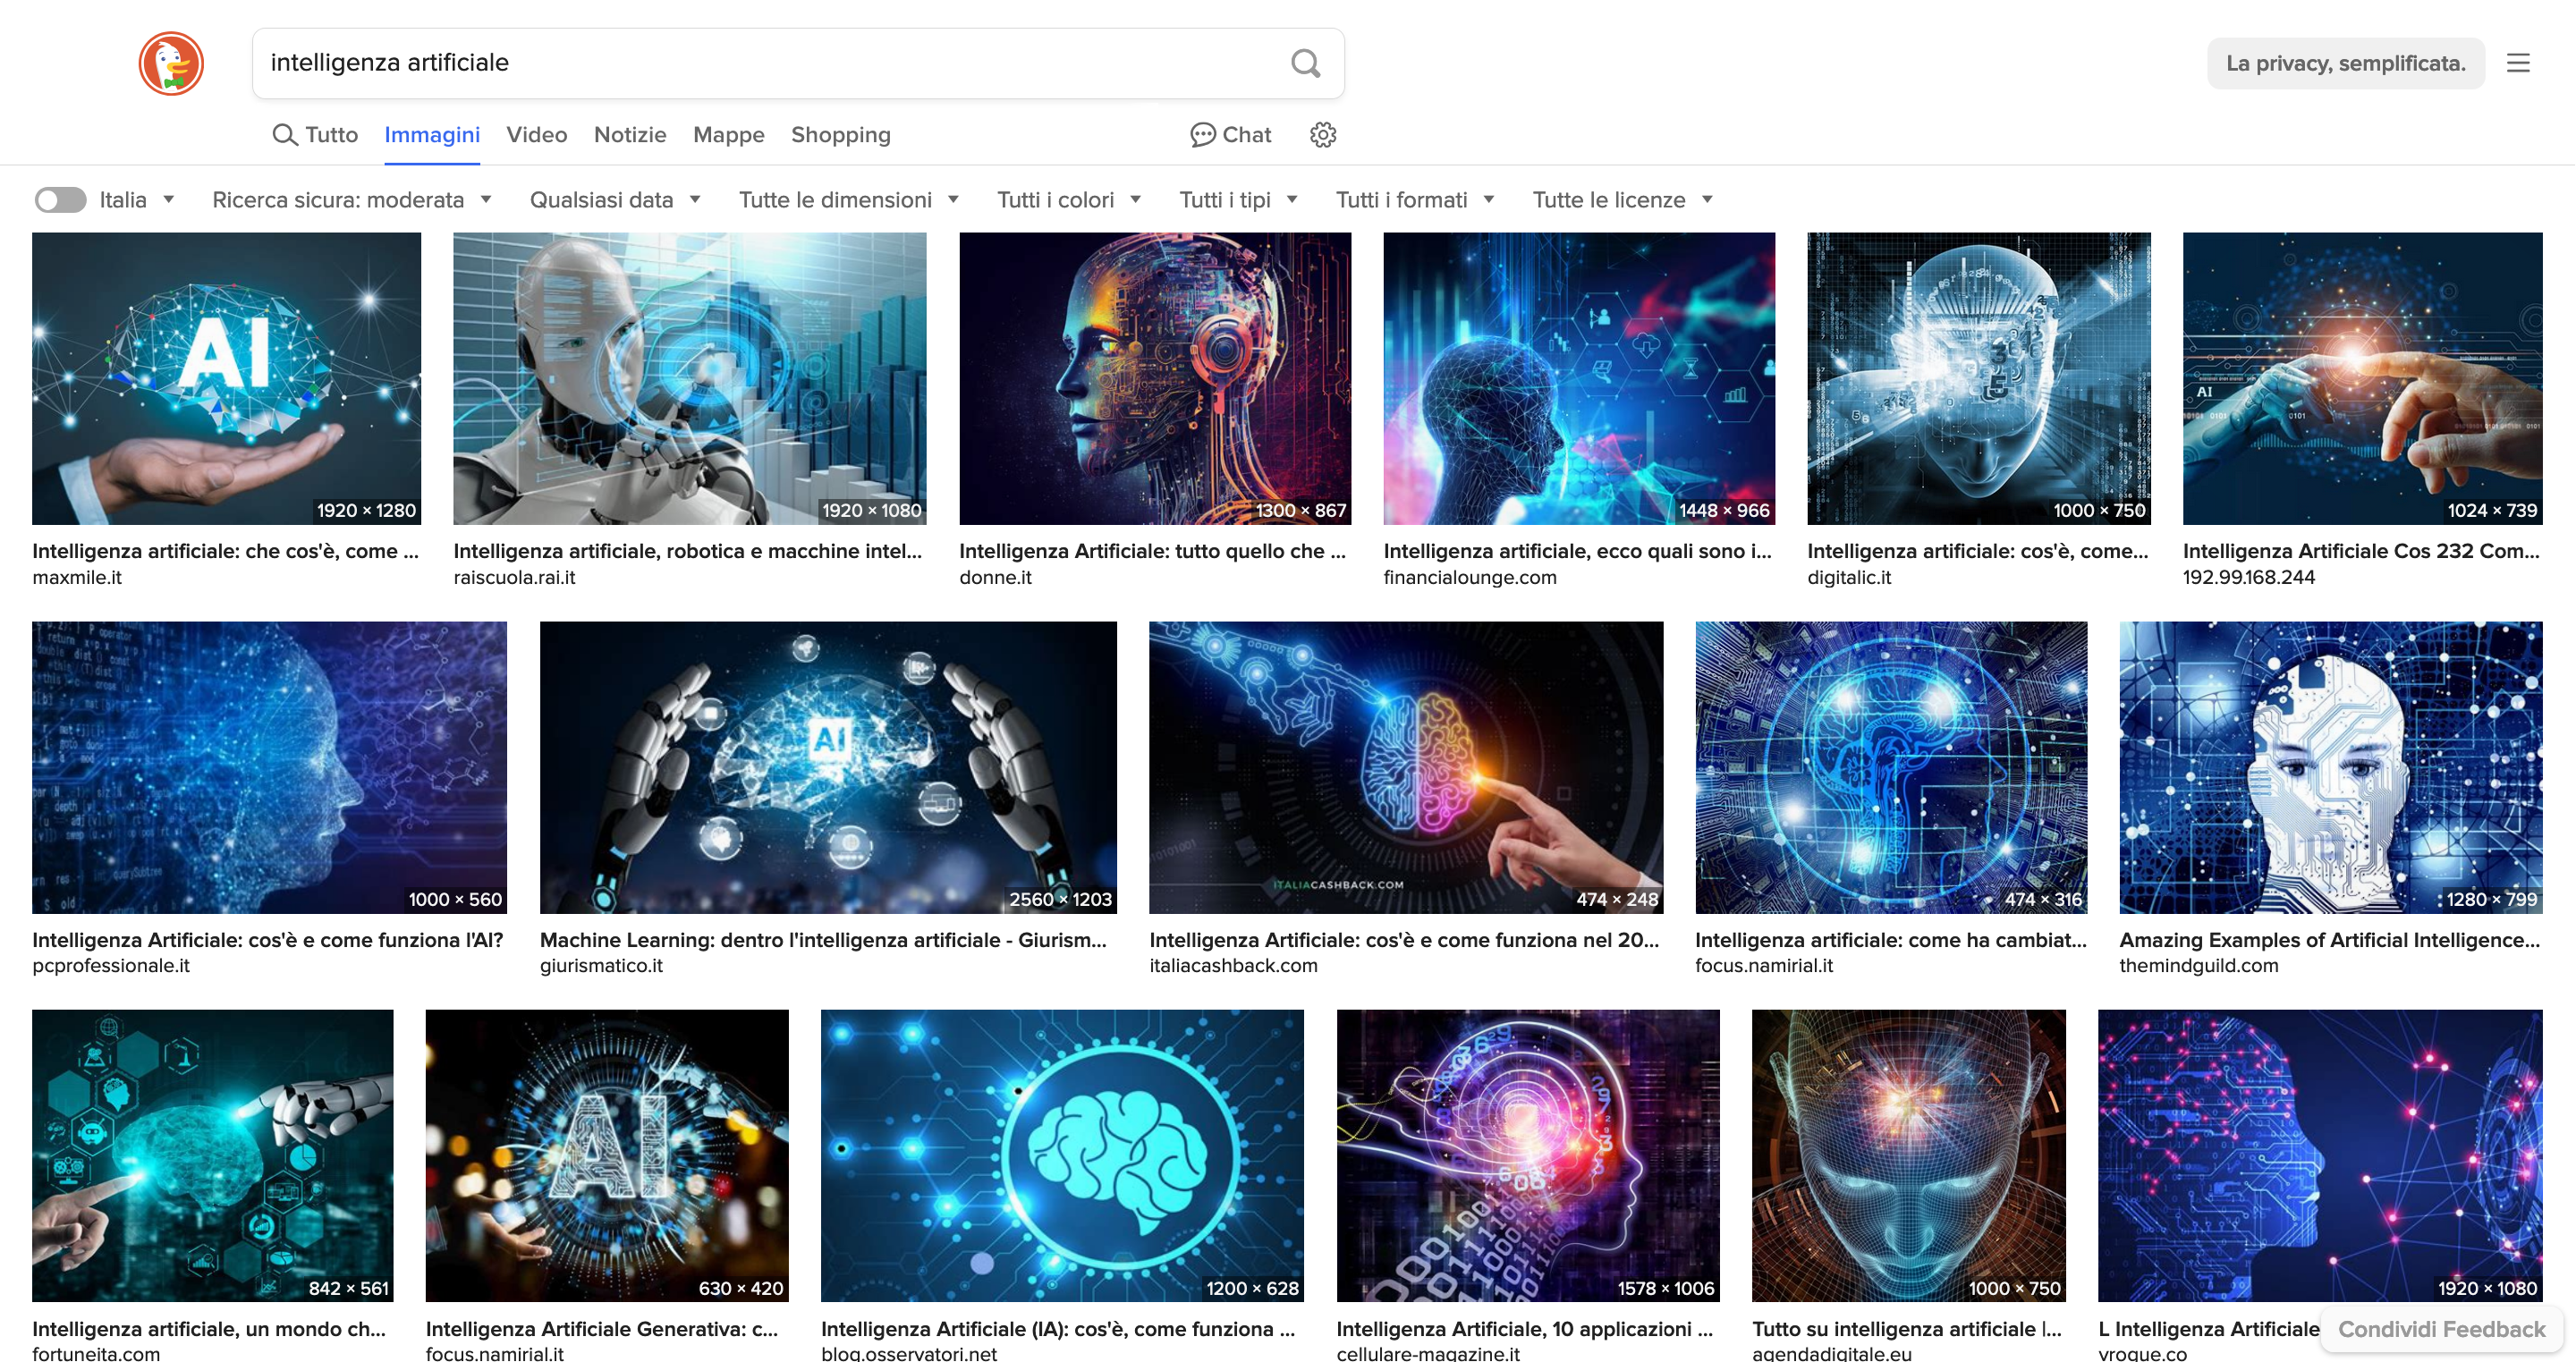Click the settings gear icon
The image size is (2576, 1362).
point(1324,134)
